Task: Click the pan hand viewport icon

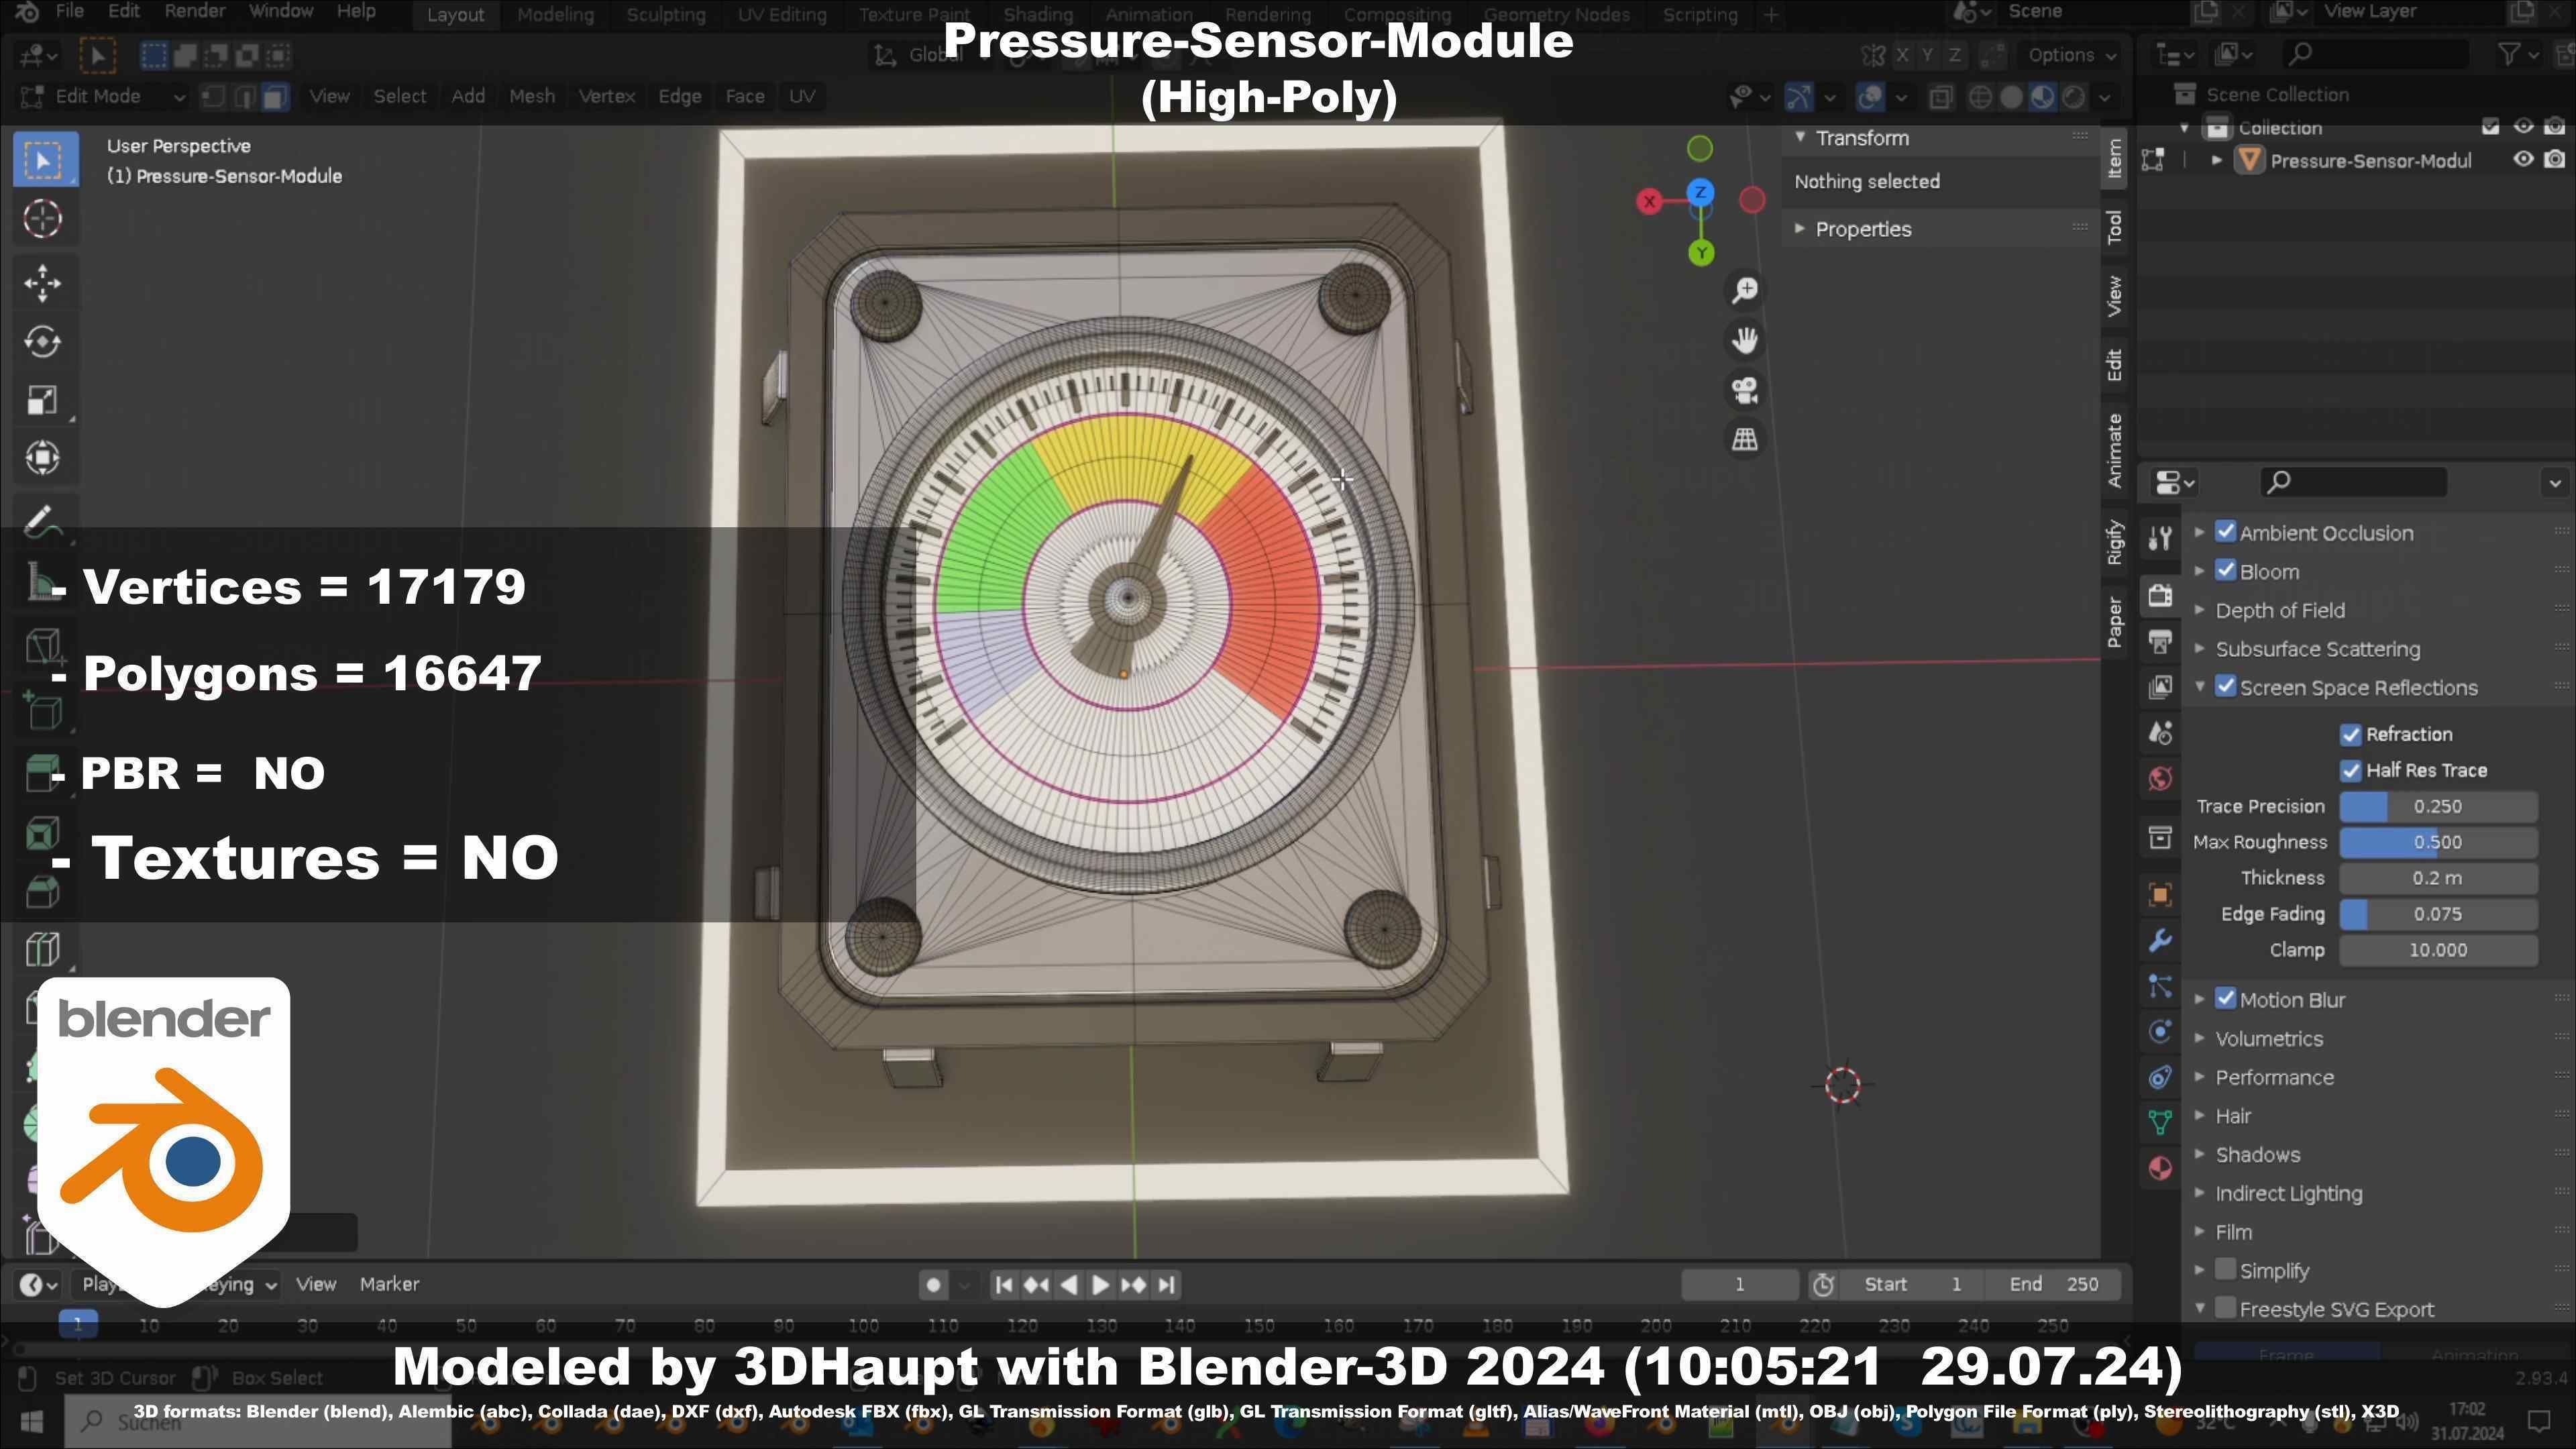Action: (x=1745, y=340)
